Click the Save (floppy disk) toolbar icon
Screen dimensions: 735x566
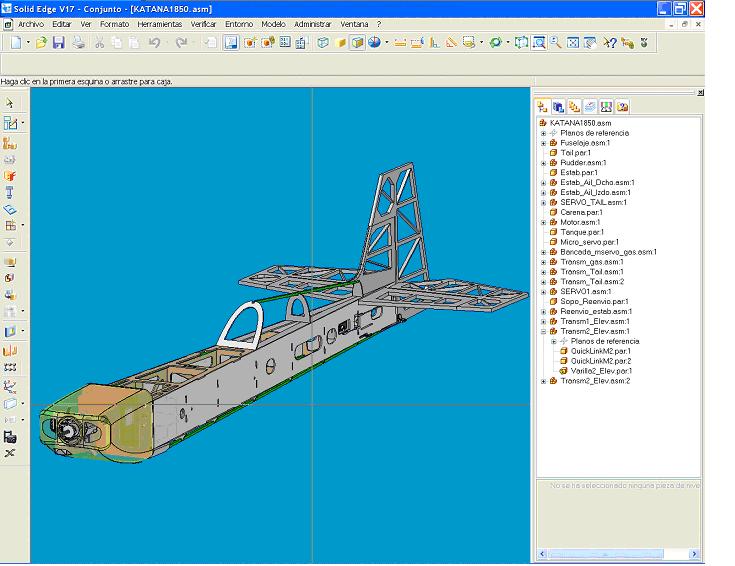click(x=58, y=43)
